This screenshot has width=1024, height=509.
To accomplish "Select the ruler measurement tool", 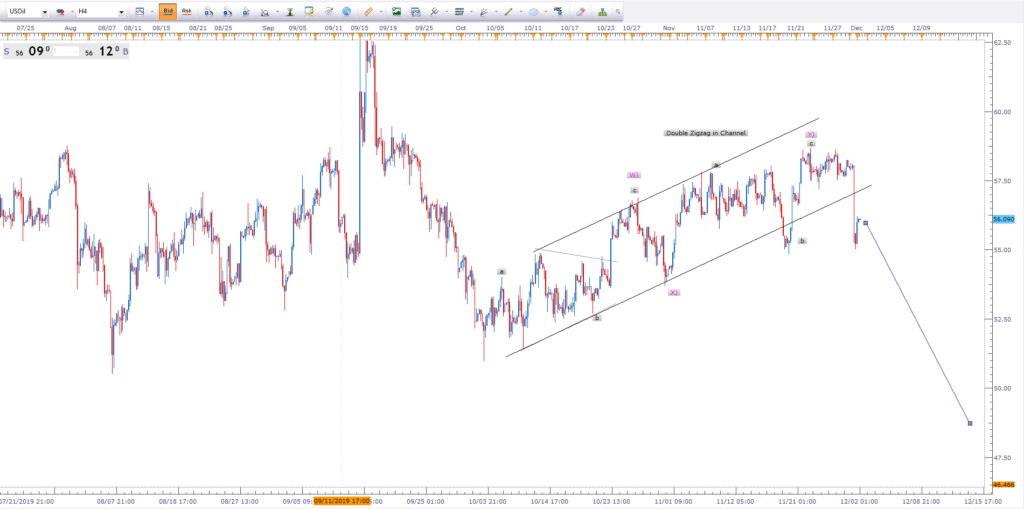I will pyautogui.click(x=368, y=12).
